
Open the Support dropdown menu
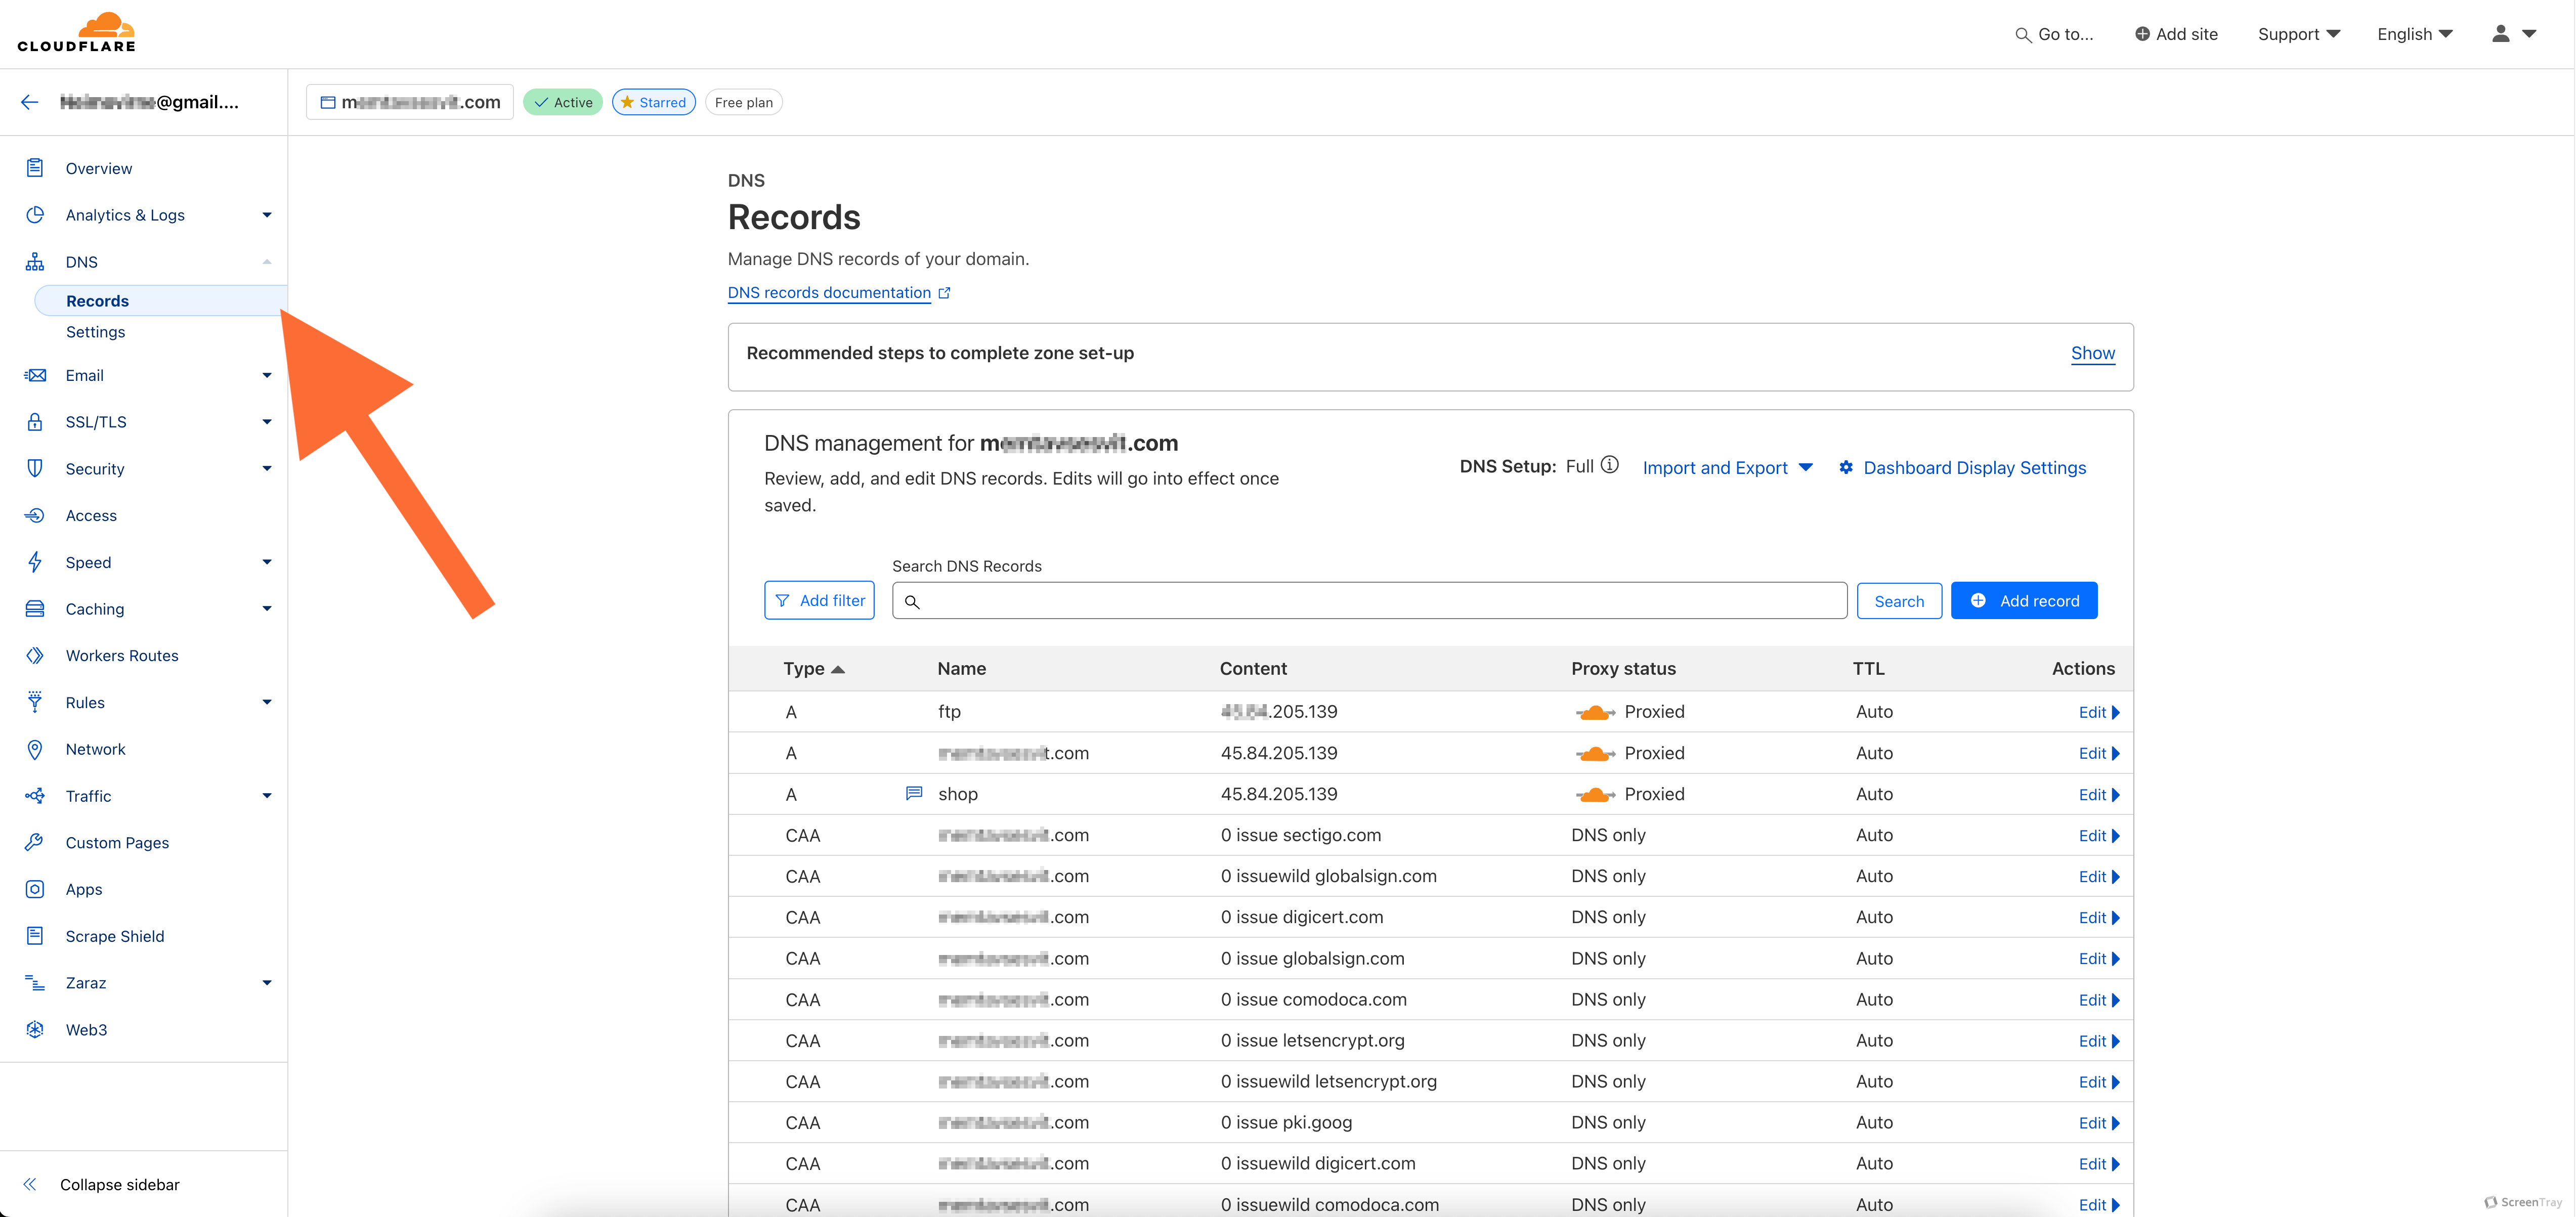(2299, 34)
